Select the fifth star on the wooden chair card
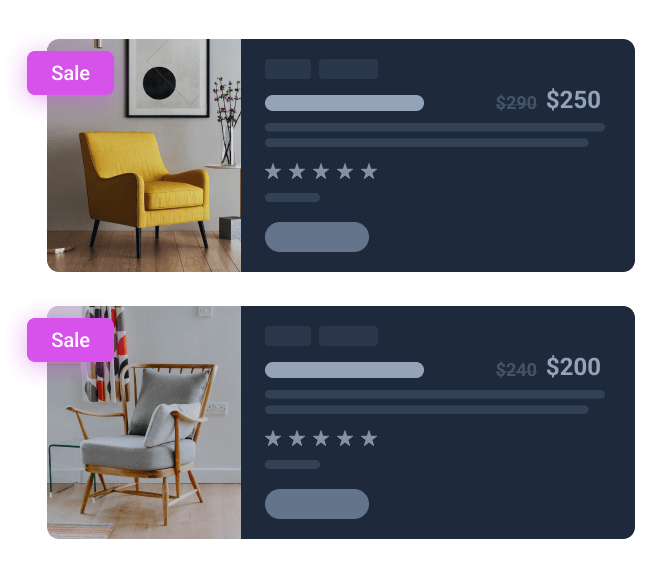 tap(369, 438)
